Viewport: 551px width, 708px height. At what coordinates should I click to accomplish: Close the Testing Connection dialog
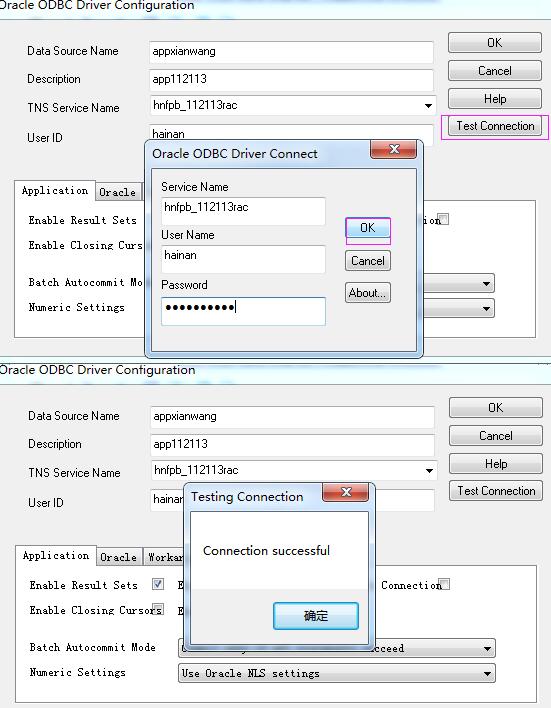pyautogui.click(x=346, y=492)
